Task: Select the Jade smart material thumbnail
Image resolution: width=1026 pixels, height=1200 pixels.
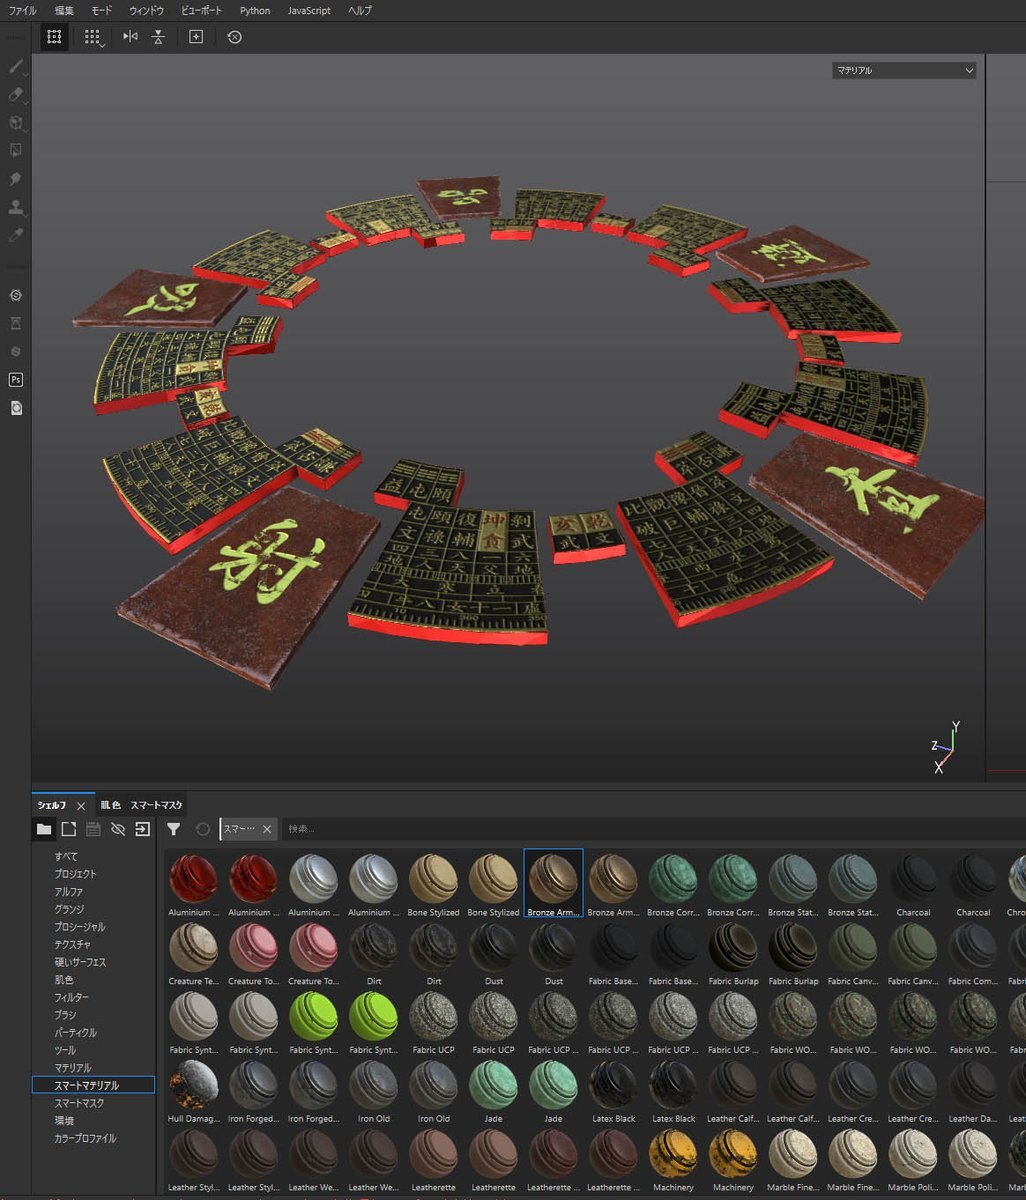Action: tap(493, 1086)
